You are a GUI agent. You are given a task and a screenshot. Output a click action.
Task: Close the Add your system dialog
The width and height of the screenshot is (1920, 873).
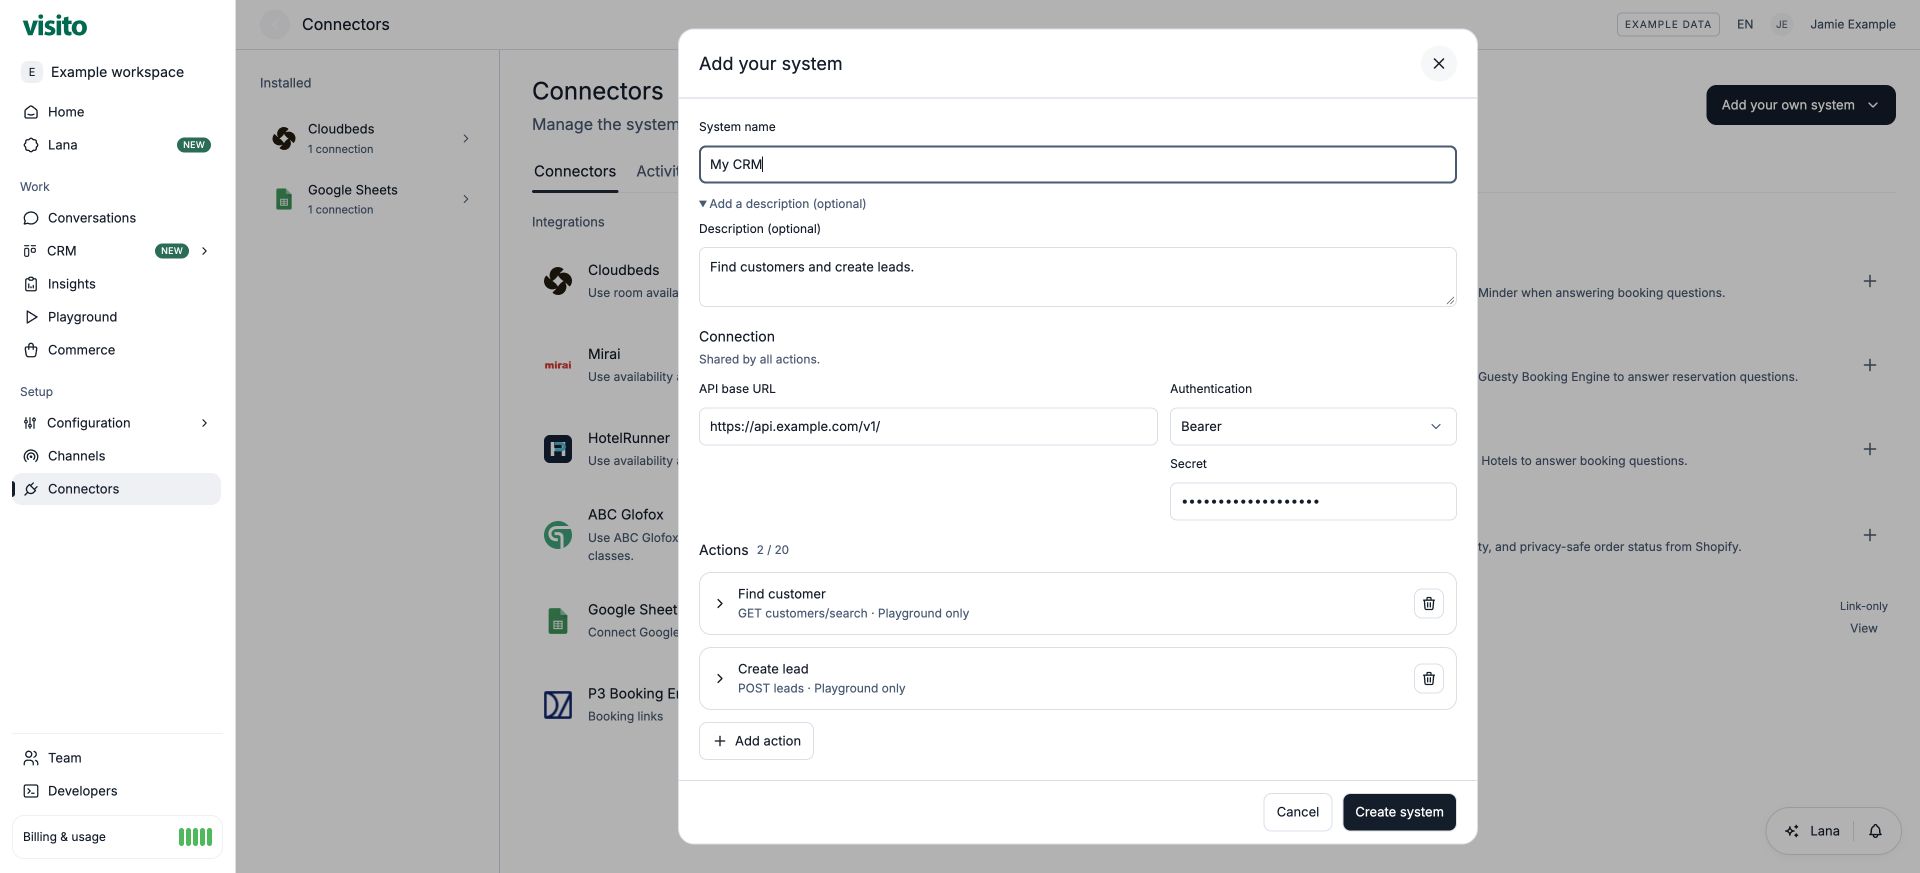point(1438,64)
